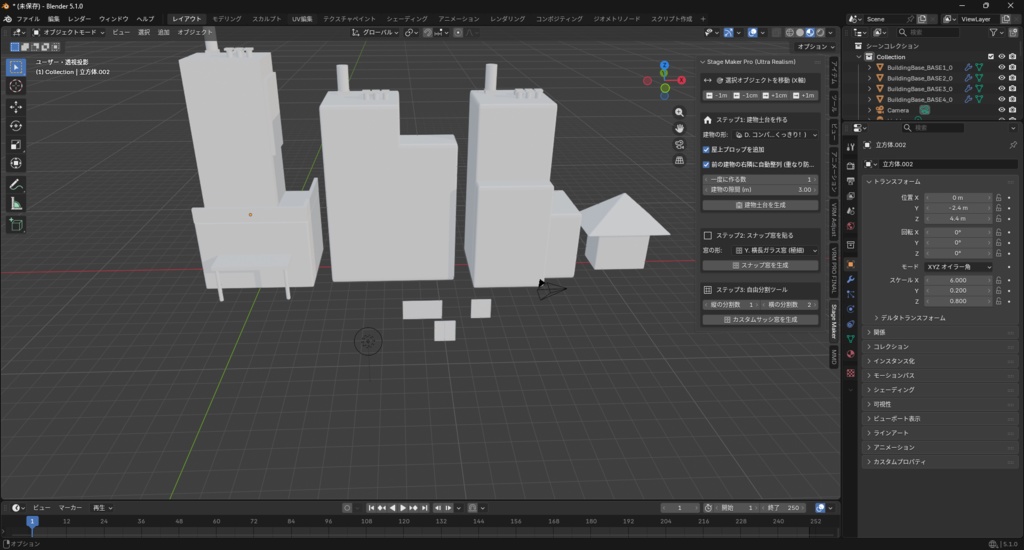Select the Select Box tool

[x=16, y=67]
